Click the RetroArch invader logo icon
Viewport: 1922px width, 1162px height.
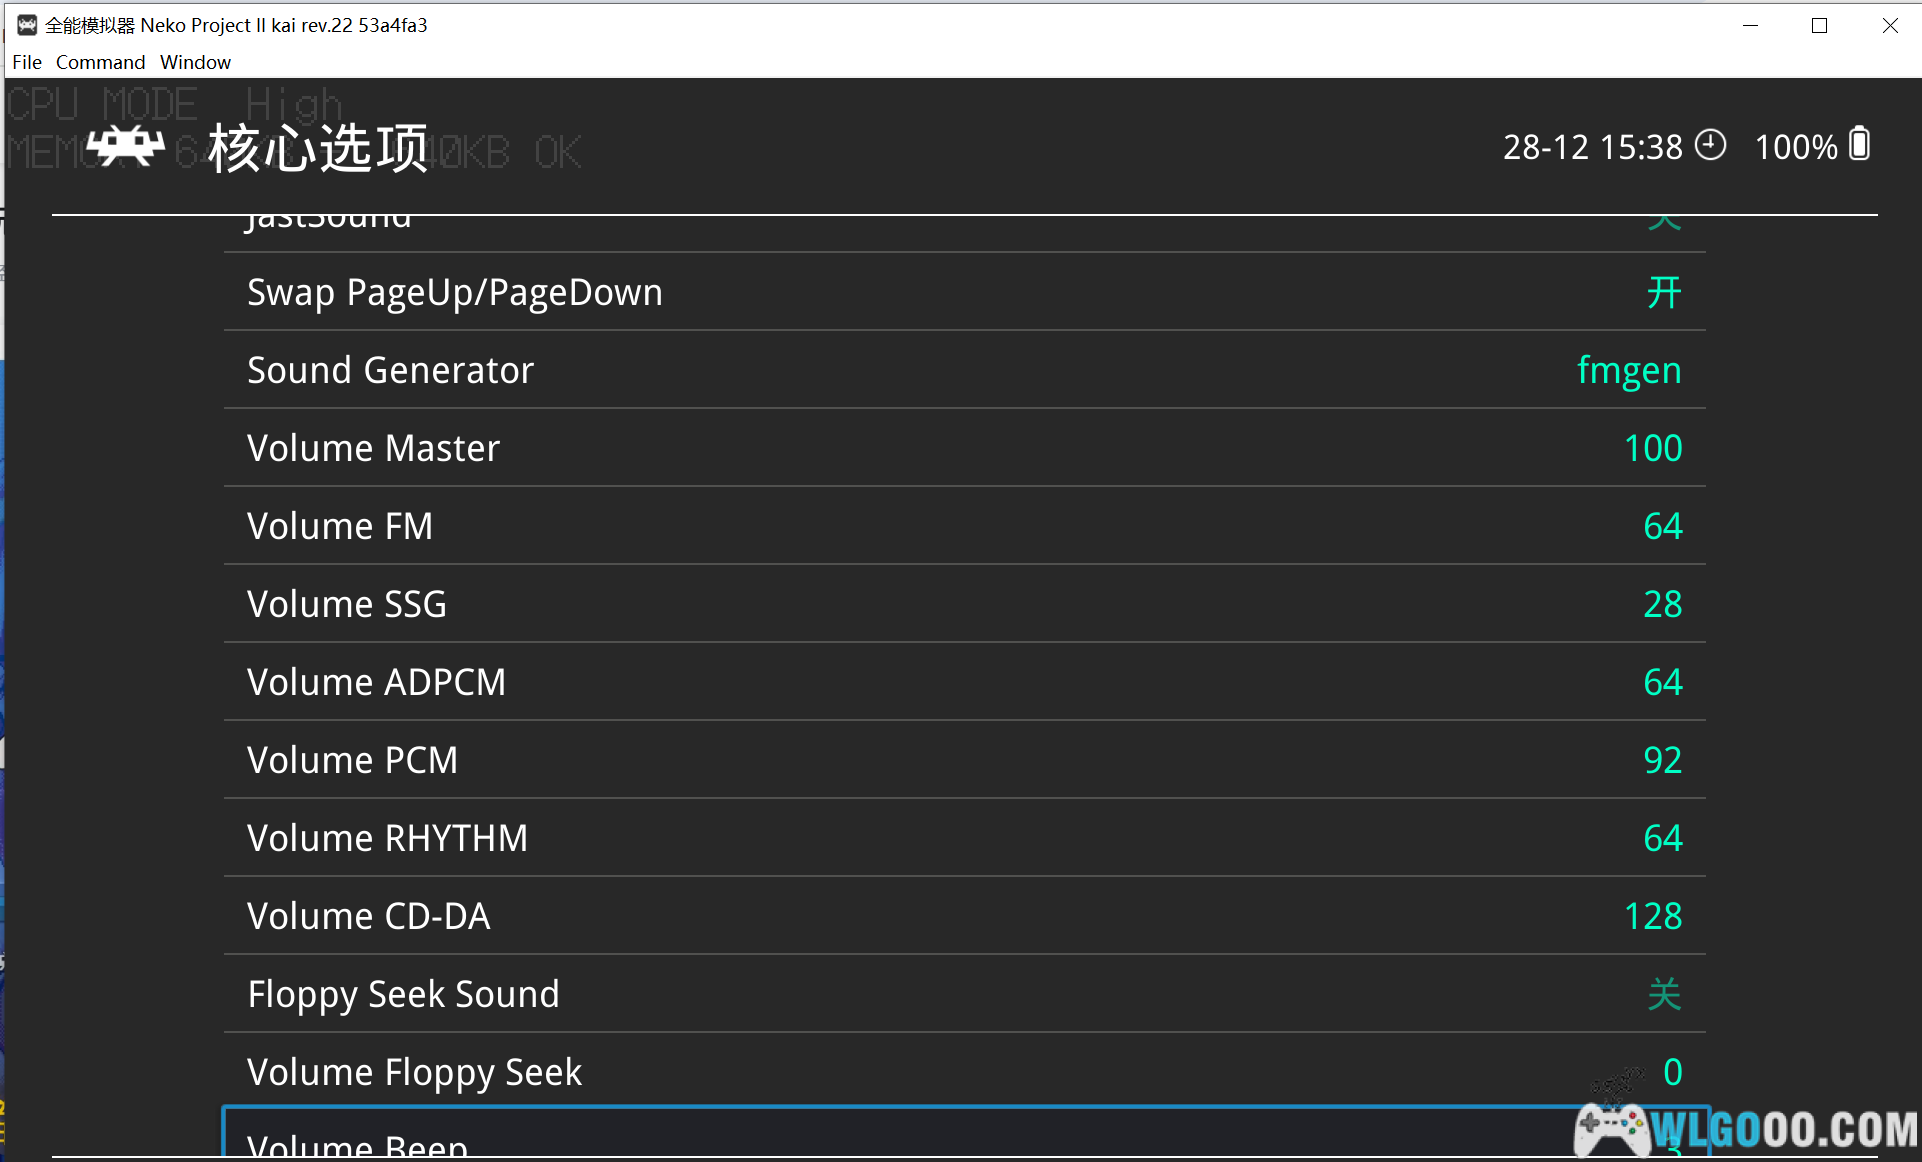coord(126,146)
